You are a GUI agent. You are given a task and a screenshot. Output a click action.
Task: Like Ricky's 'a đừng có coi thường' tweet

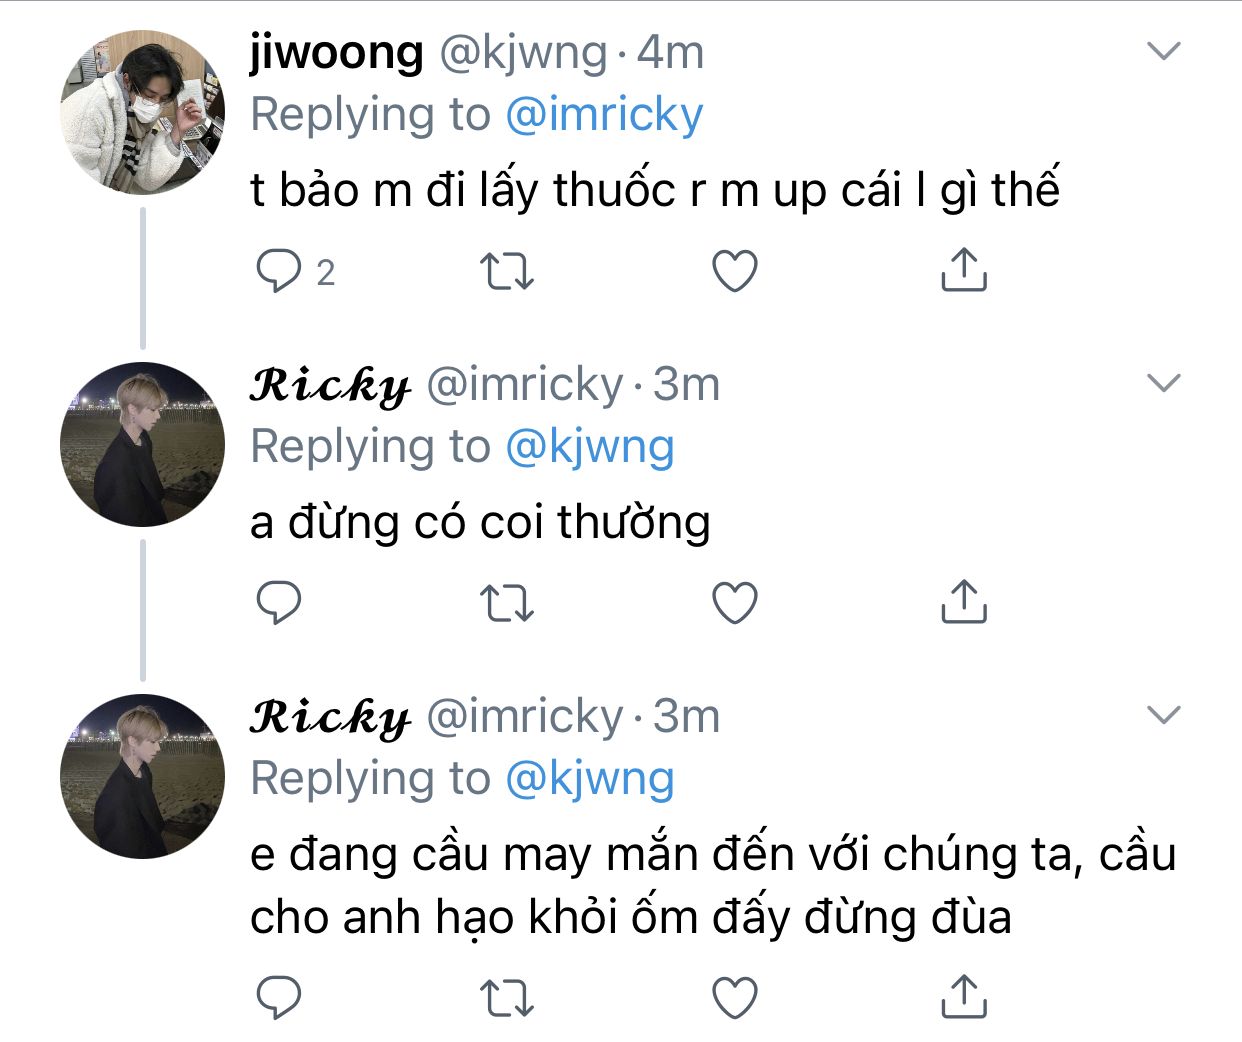pyautogui.click(x=735, y=603)
